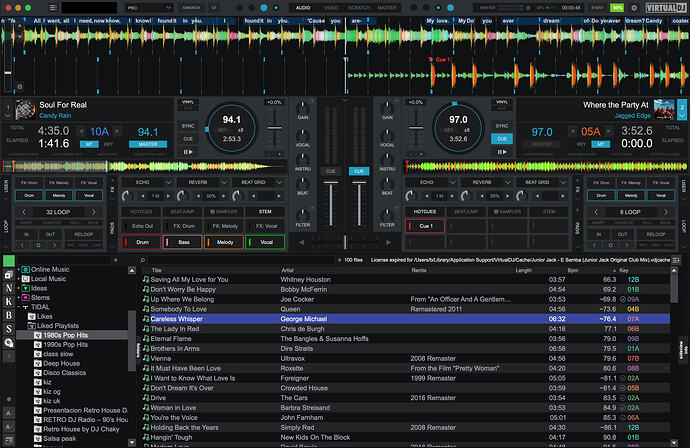690x448 pixels.
Task: Click the right deck REVERB effect knob
Action: click(466, 196)
